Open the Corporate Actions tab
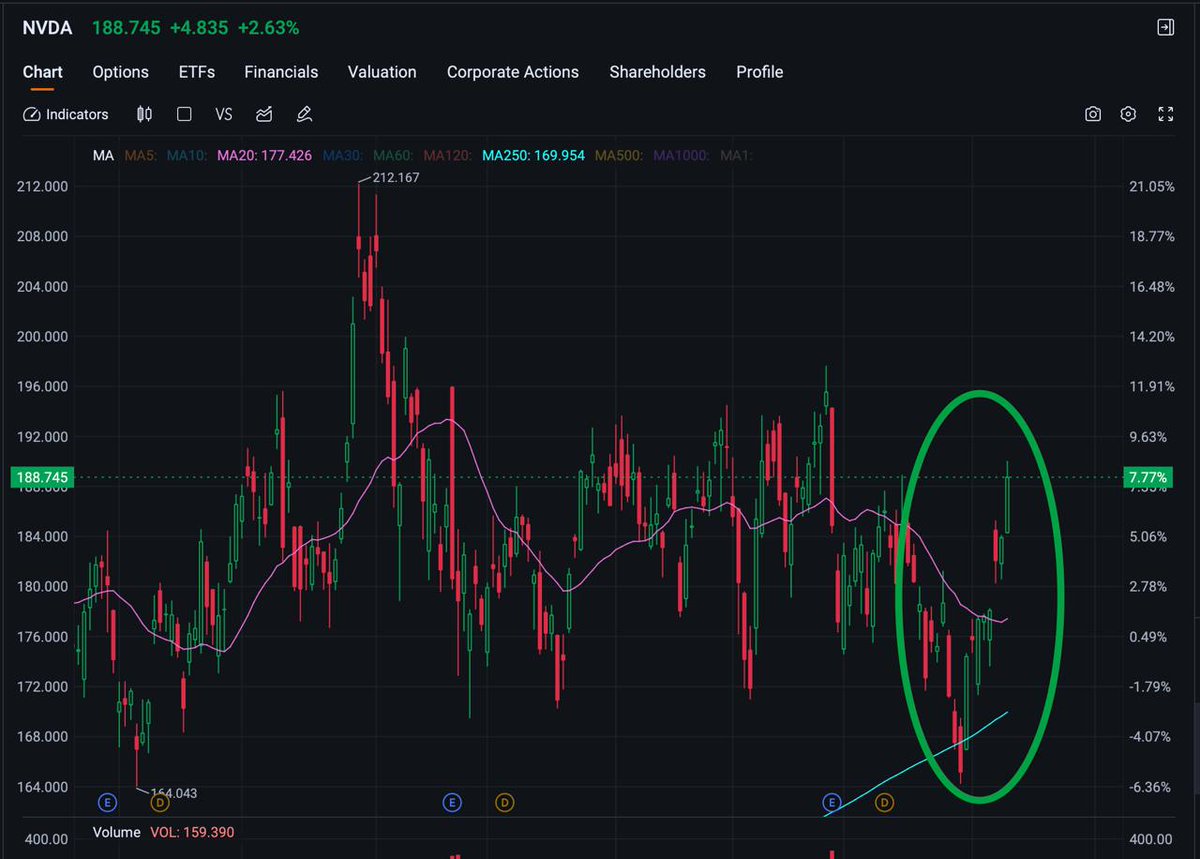 [513, 72]
